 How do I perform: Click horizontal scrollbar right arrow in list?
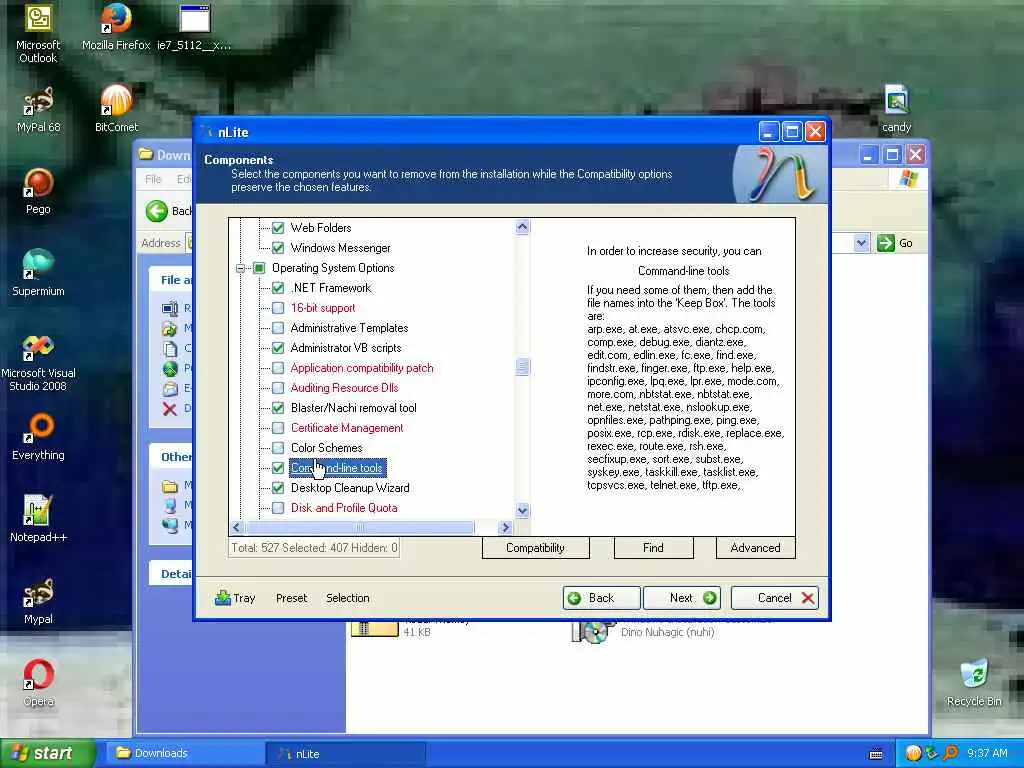[505, 528]
